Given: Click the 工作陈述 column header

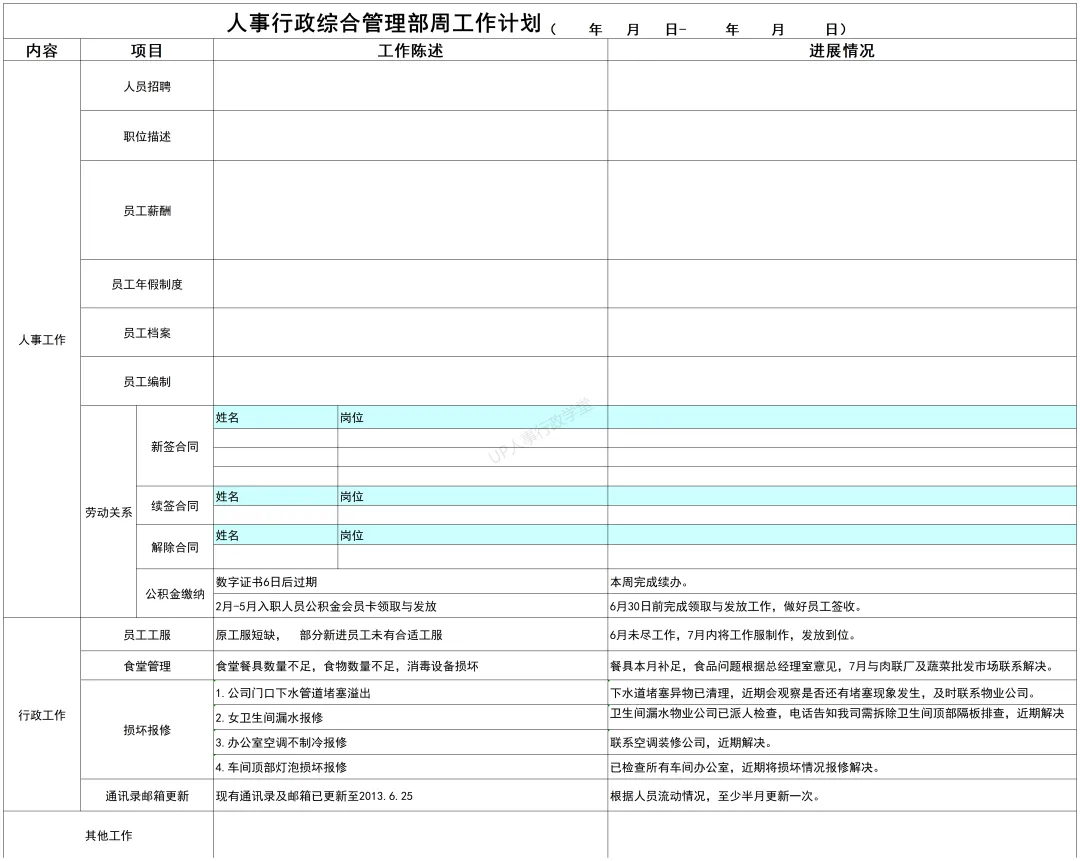Looking at the screenshot, I should pyautogui.click(x=411, y=50).
